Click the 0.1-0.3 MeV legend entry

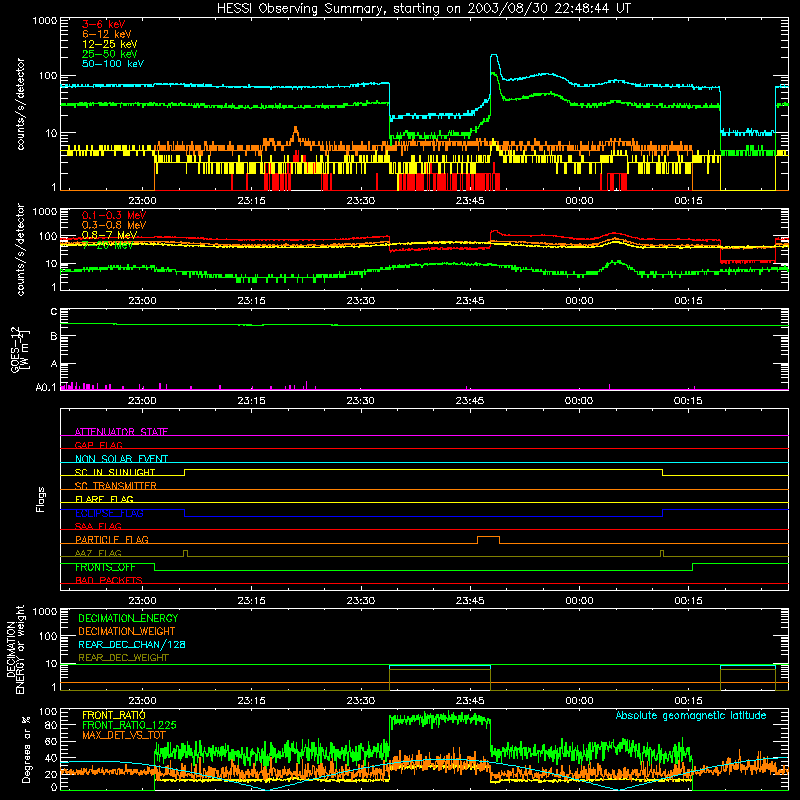114,215
